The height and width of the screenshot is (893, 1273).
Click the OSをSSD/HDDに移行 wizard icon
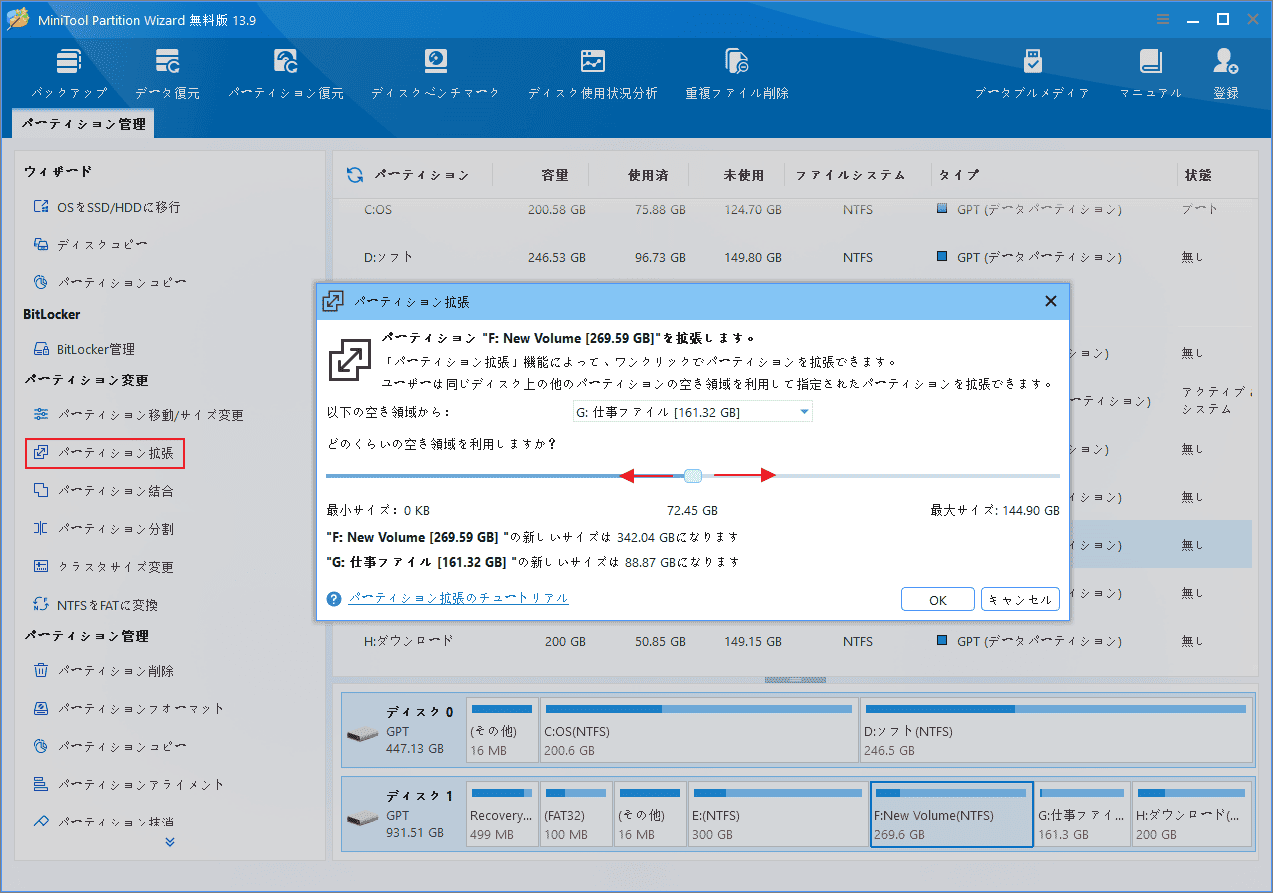pos(41,207)
